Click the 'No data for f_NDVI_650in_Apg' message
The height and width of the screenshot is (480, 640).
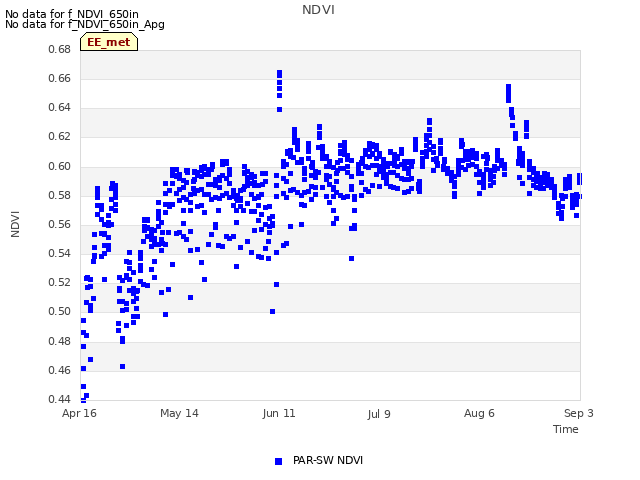tap(85, 24)
